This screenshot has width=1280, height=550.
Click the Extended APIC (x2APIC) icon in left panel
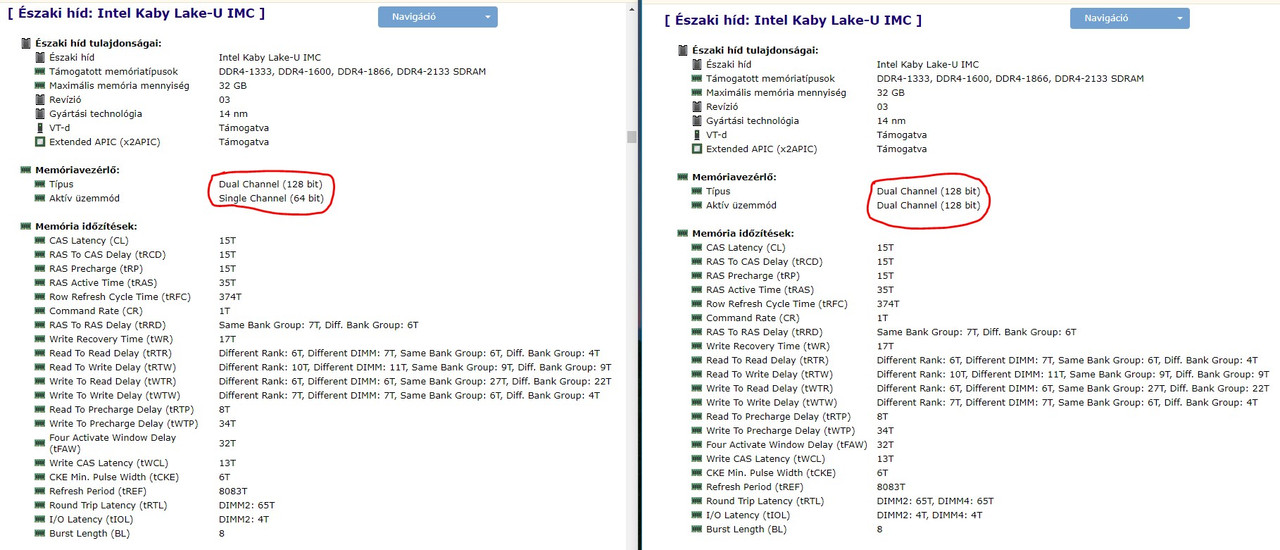(40, 142)
